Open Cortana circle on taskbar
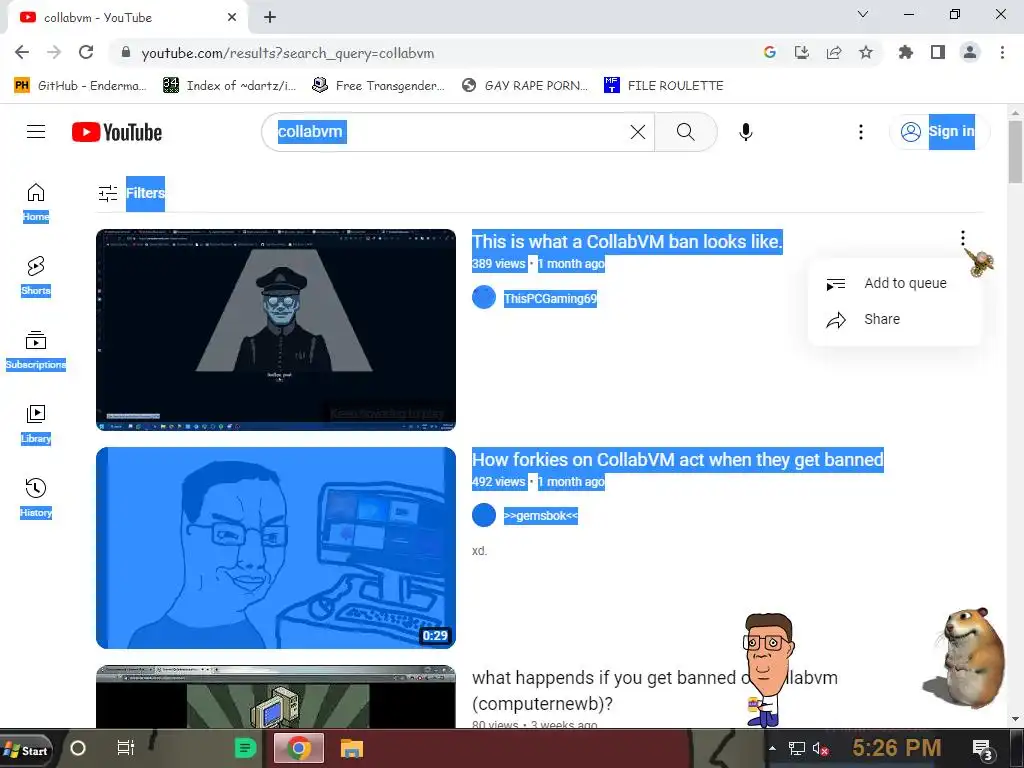The image size is (1024, 768). (x=78, y=748)
